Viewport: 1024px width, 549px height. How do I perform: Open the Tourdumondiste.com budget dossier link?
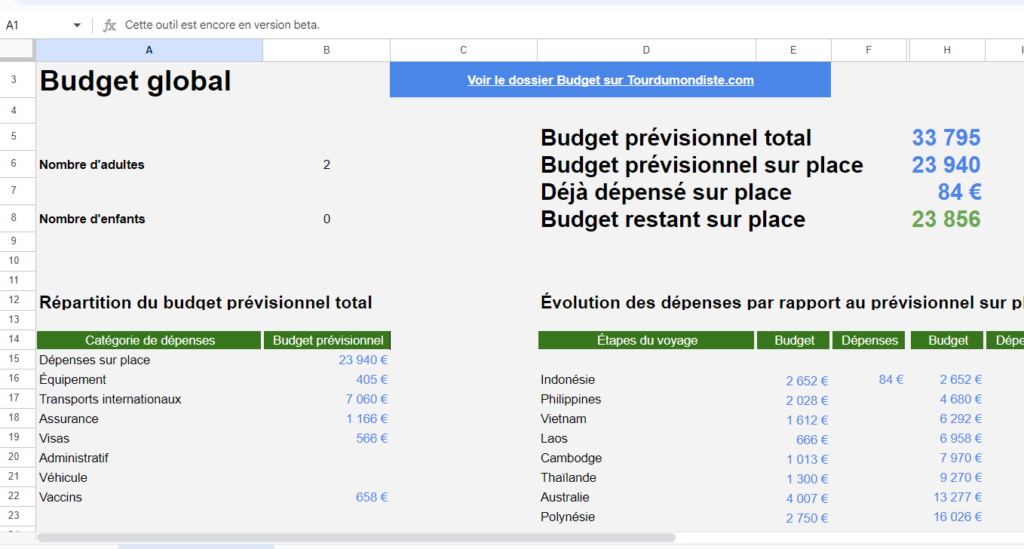tap(610, 80)
